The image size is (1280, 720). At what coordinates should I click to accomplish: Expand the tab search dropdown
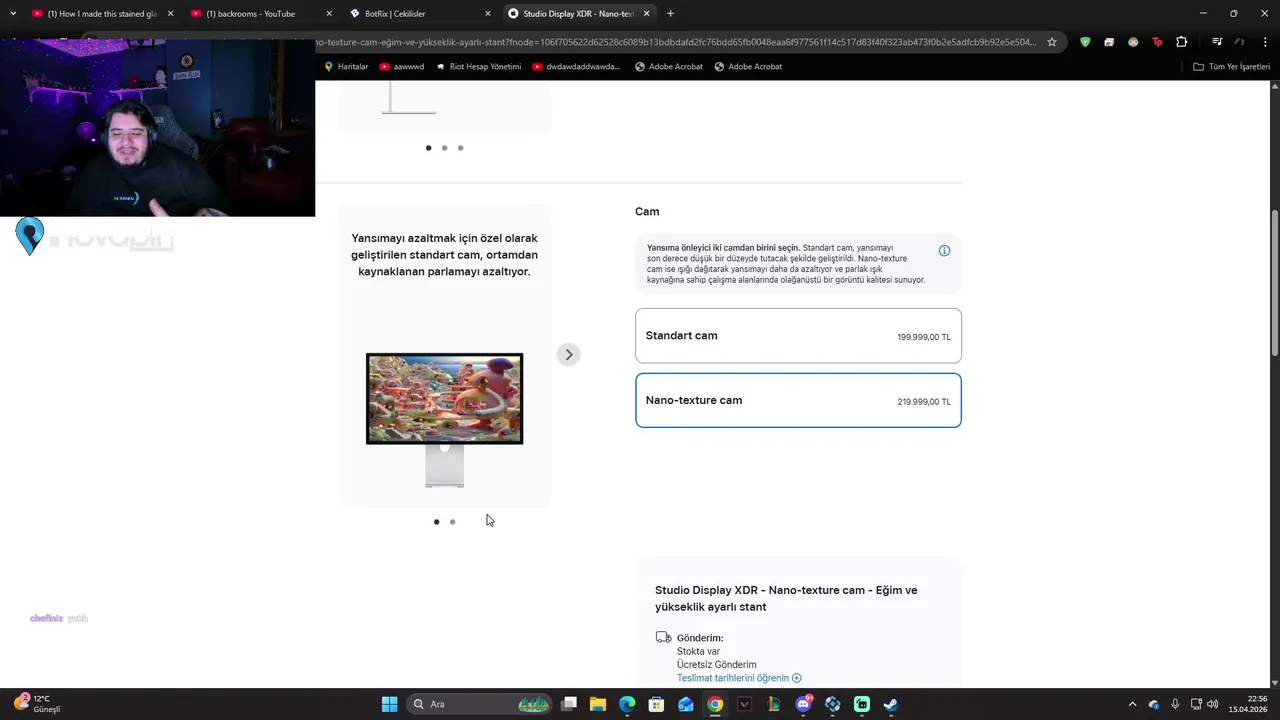pos(13,14)
